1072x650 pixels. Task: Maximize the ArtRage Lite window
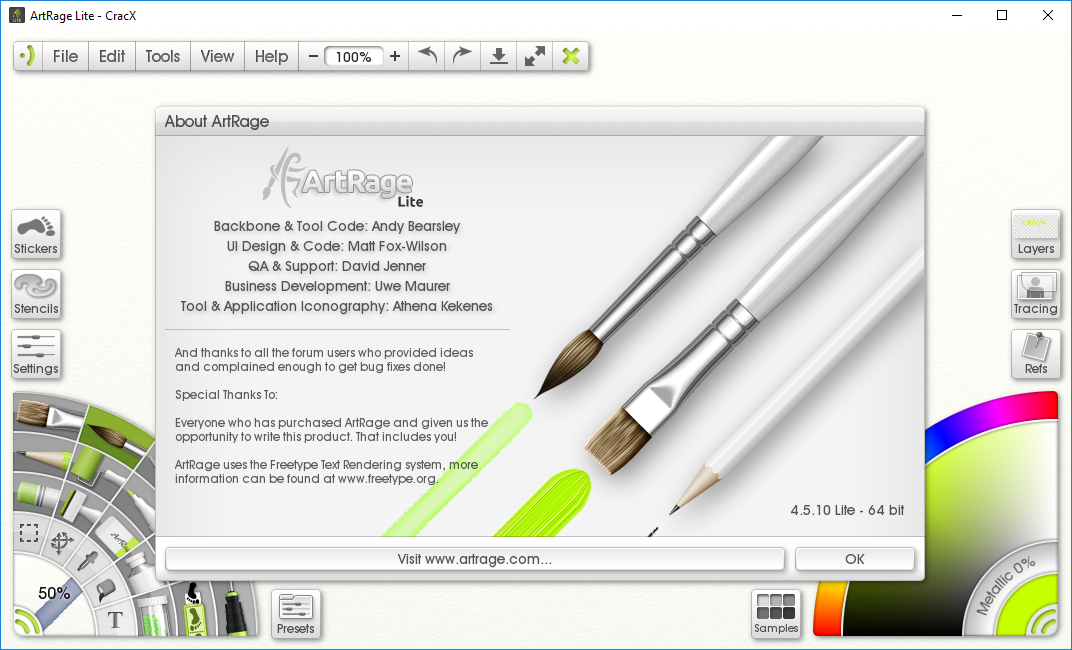pos(1002,15)
